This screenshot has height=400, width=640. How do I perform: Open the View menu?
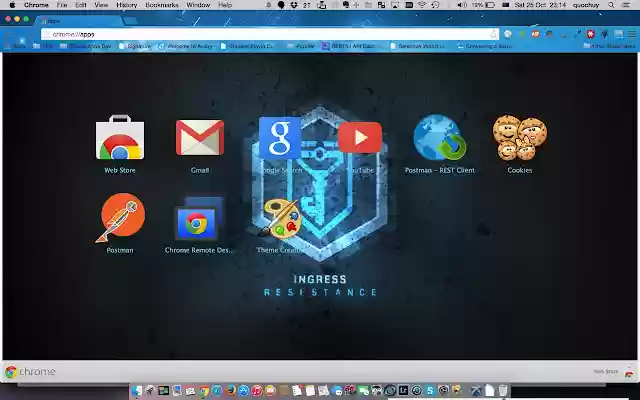click(101, 5)
